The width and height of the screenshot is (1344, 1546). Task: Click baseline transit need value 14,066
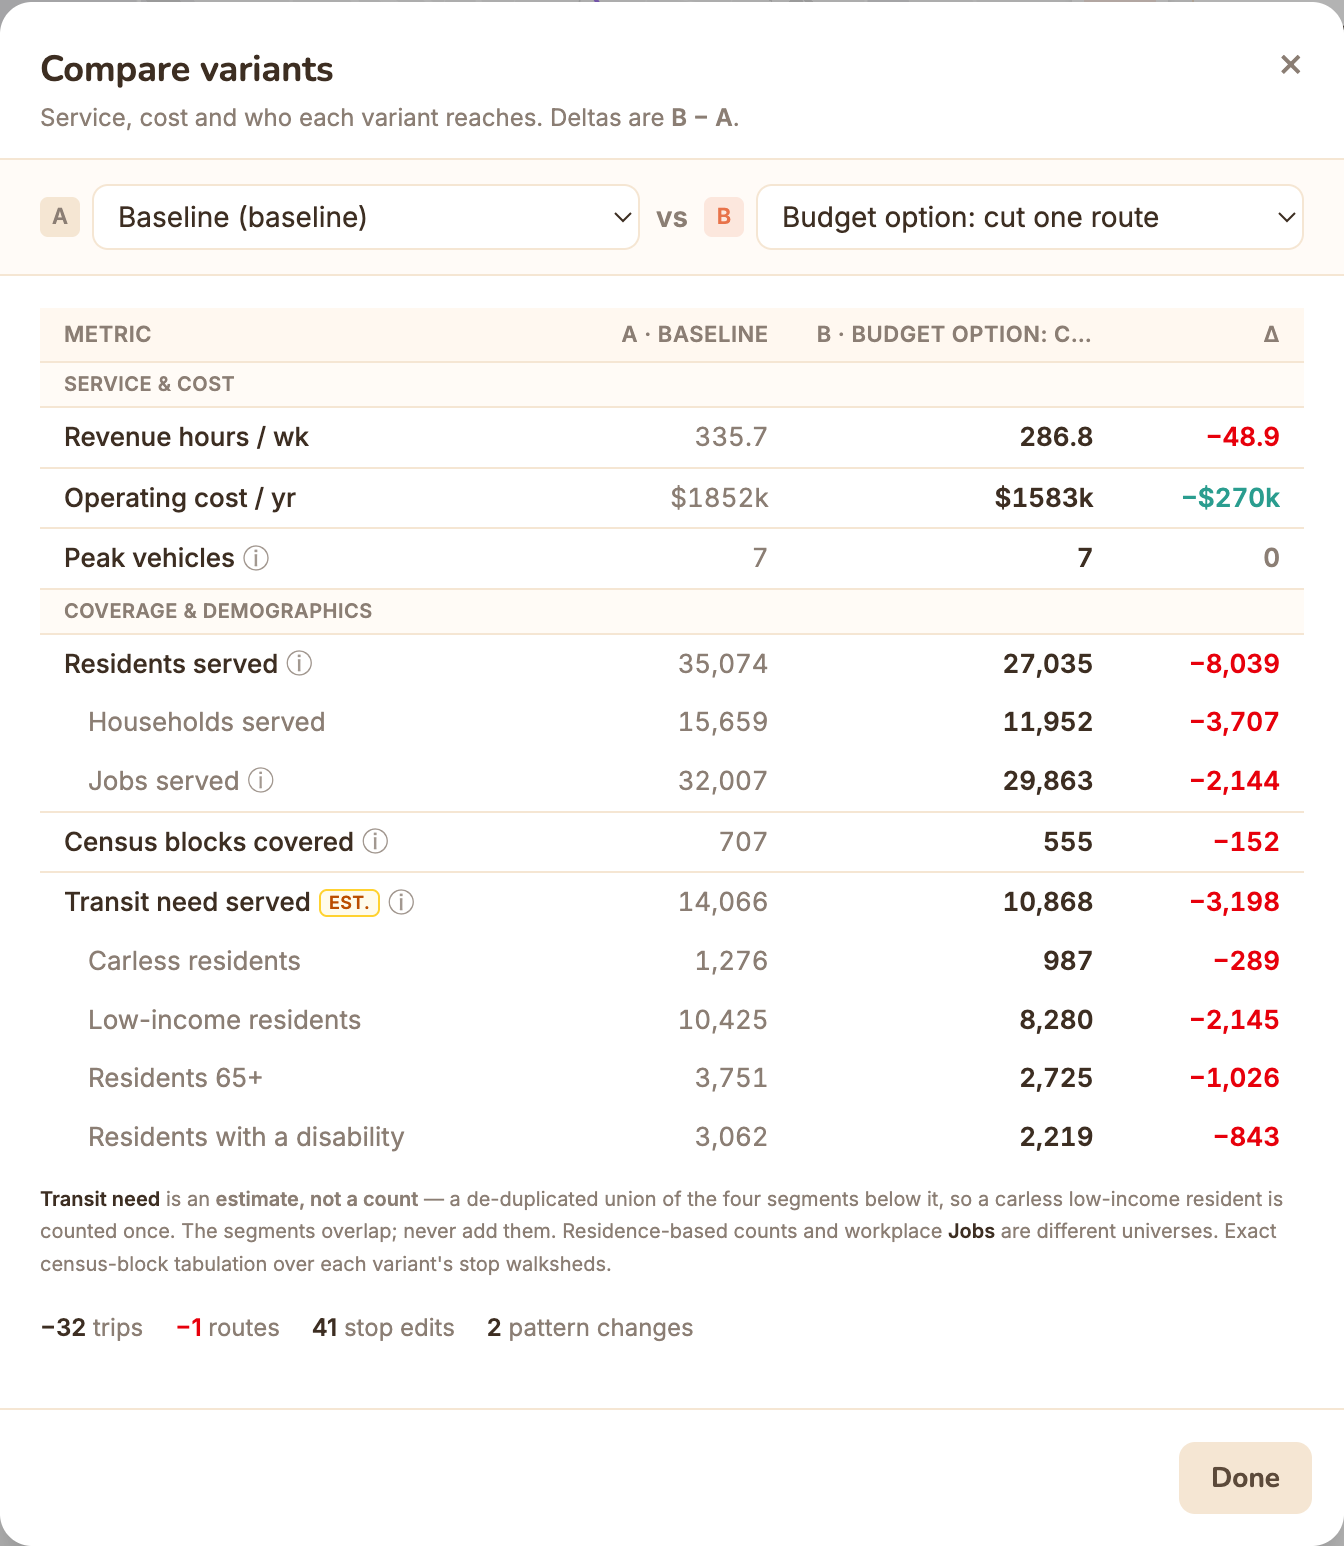pos(723,902)
